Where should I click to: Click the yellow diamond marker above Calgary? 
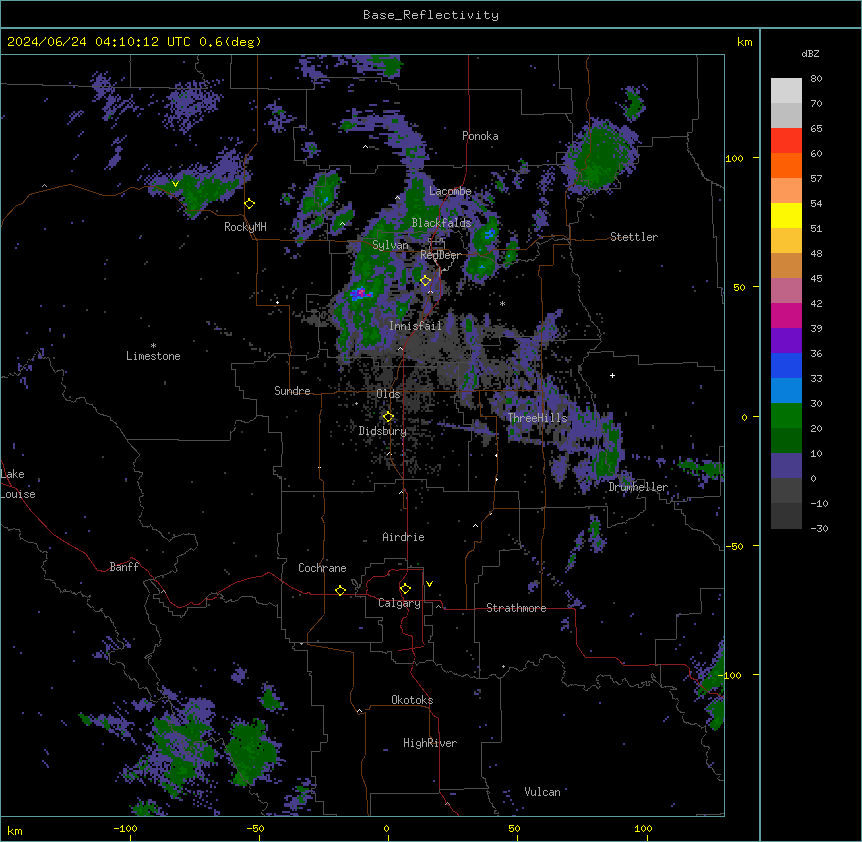pos(405,589)
